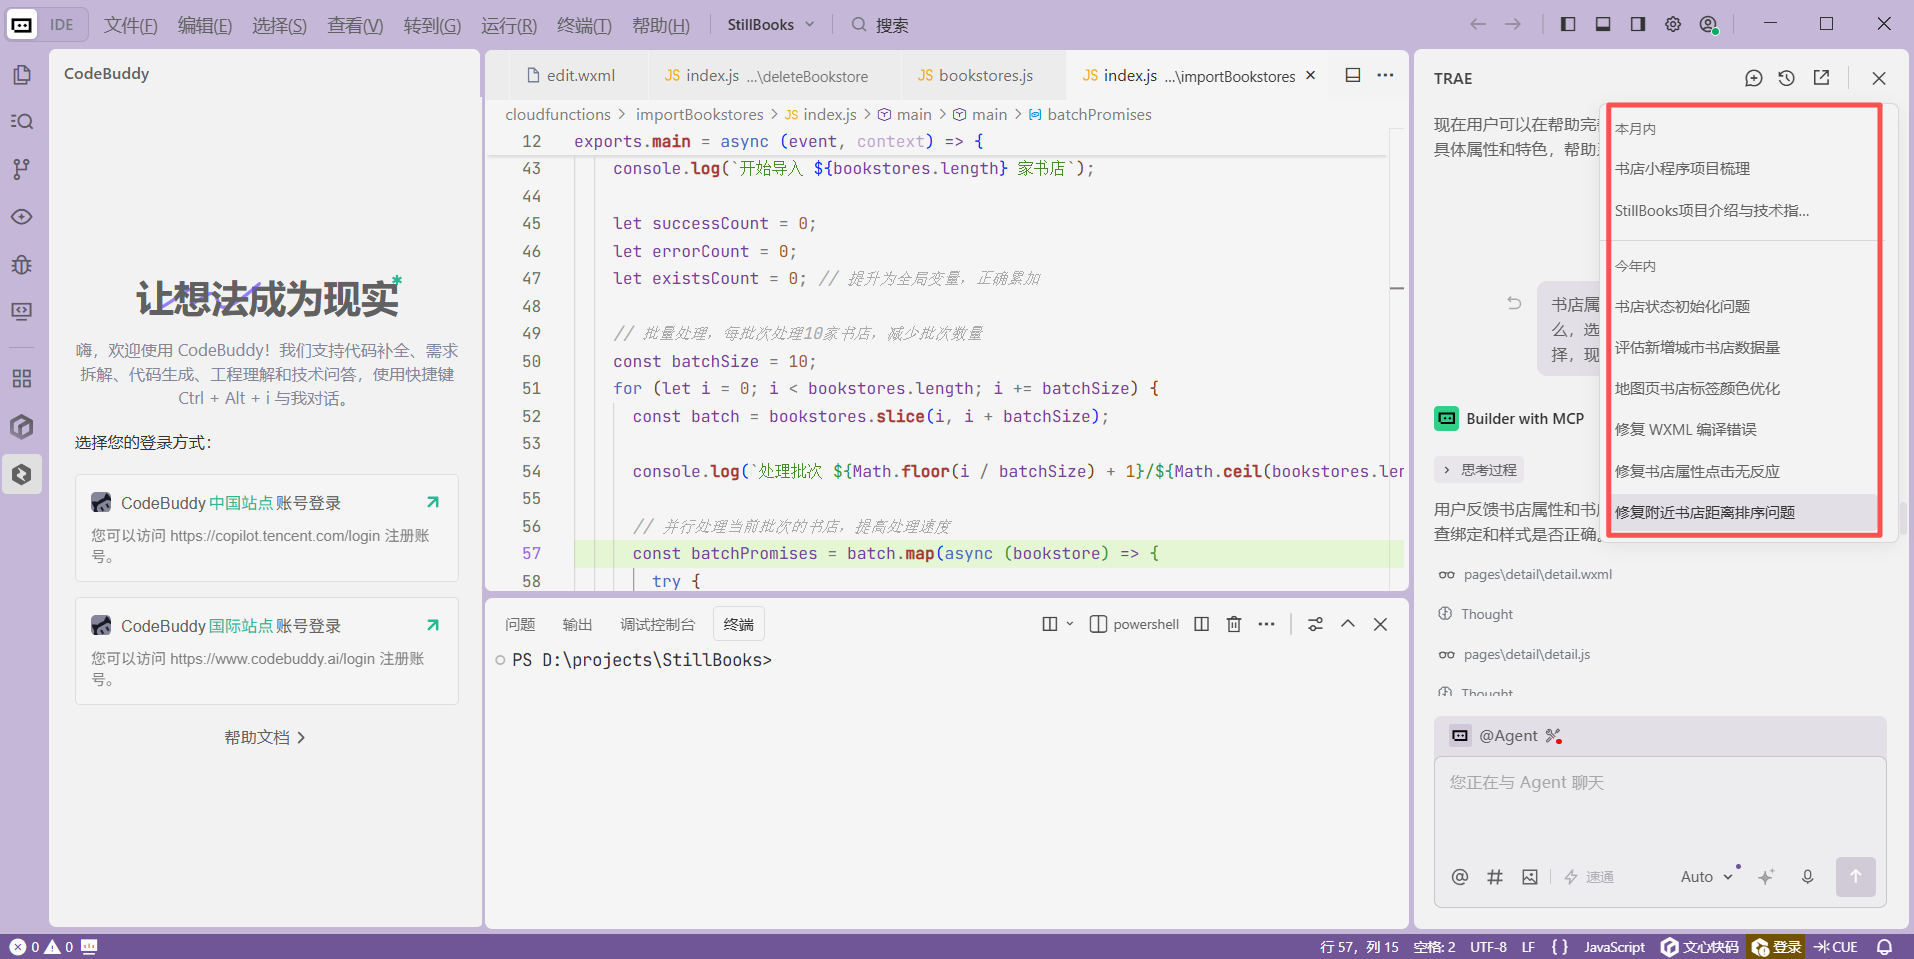The image size is (1914, 959).
Task: Open 帮助文档 link
Action: pyautogui.click(x=265, y=737)
